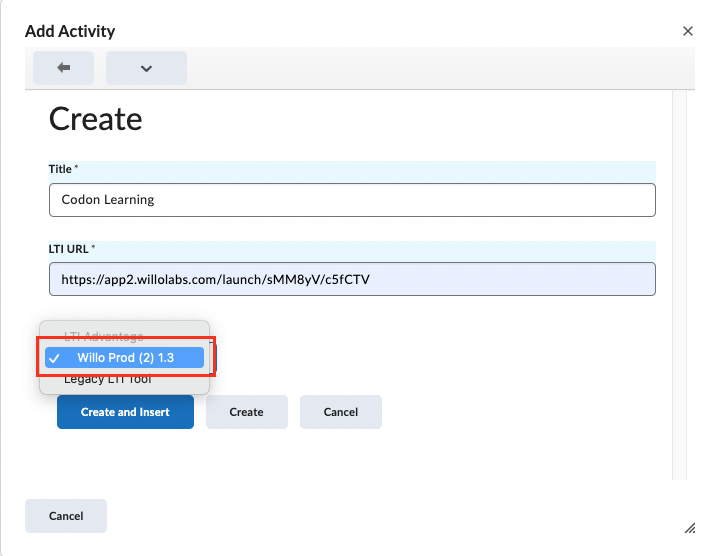
Task: Click Create and Insert button
Action: 125,412
